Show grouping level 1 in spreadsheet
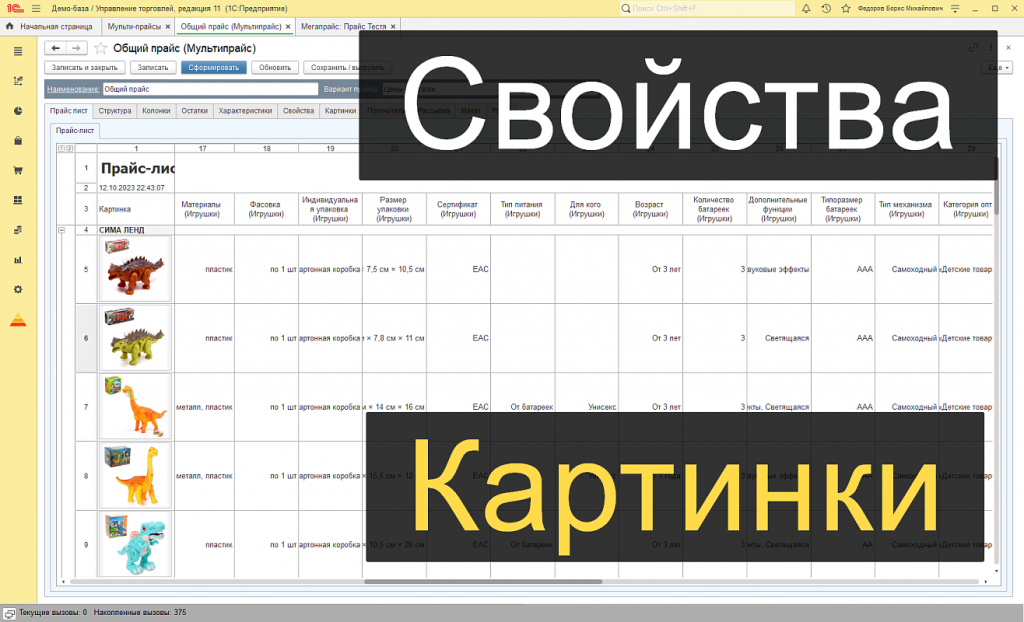This screenshot has width=1024, height=622. point(61,148)
